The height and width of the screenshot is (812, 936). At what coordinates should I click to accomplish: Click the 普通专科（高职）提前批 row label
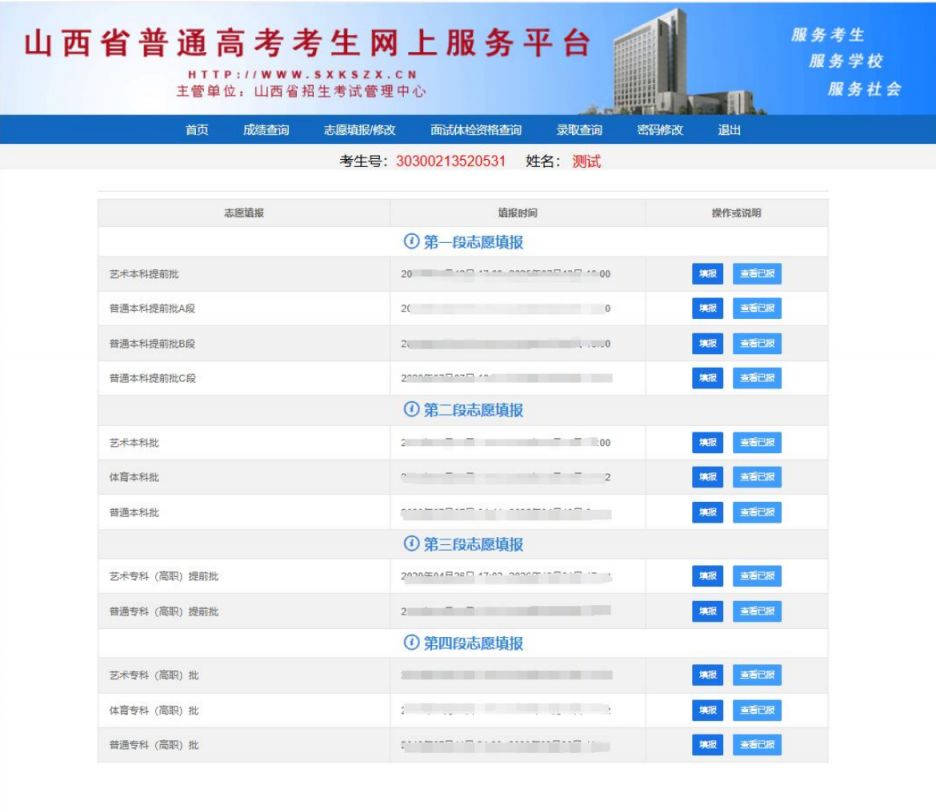coord(164,612)
